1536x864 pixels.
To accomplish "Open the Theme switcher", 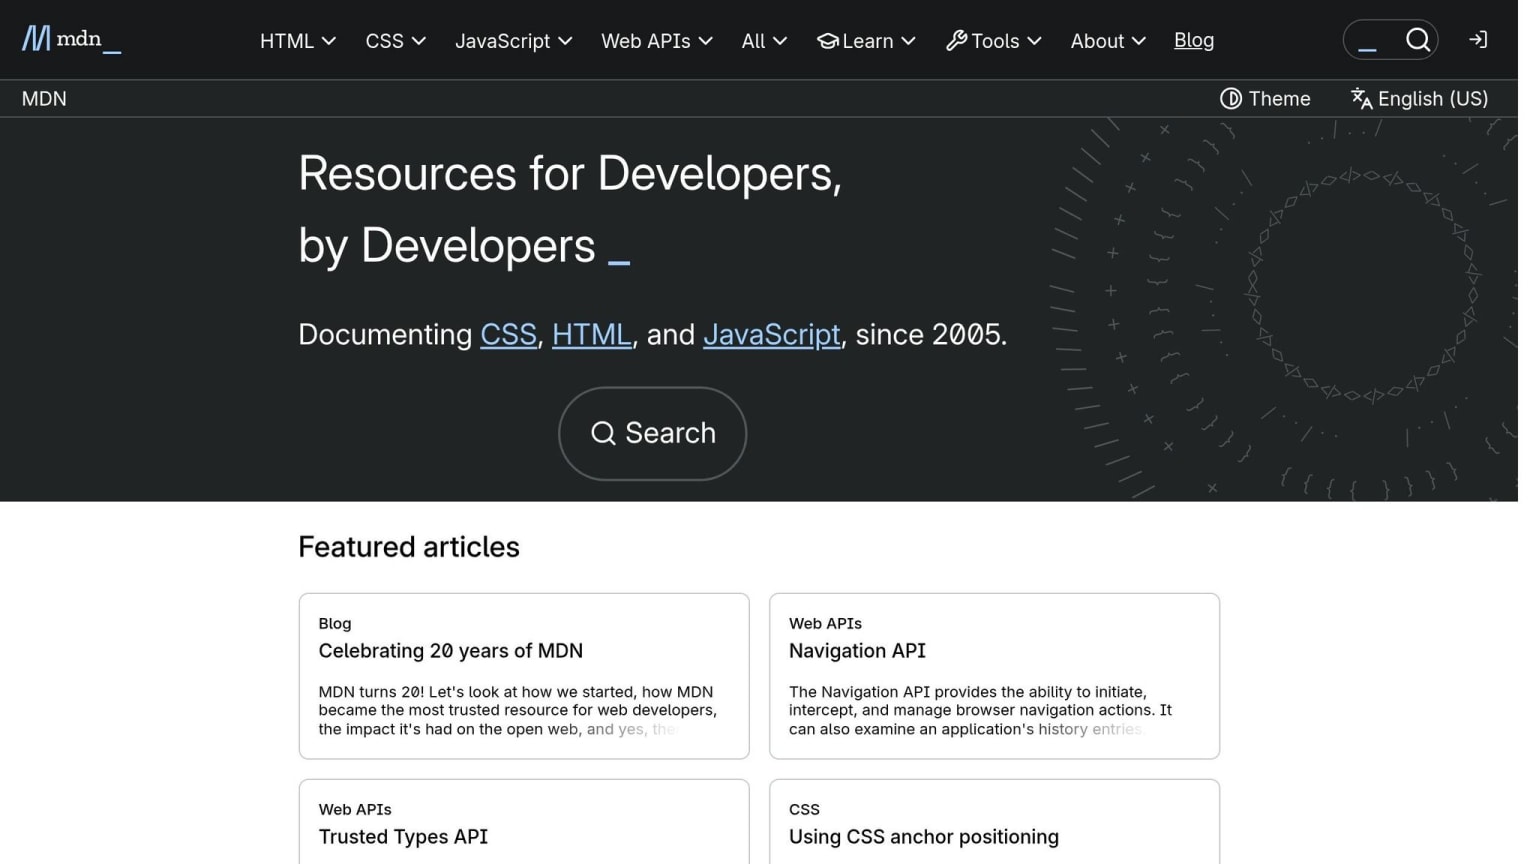I will click(x=1265, y=98).
